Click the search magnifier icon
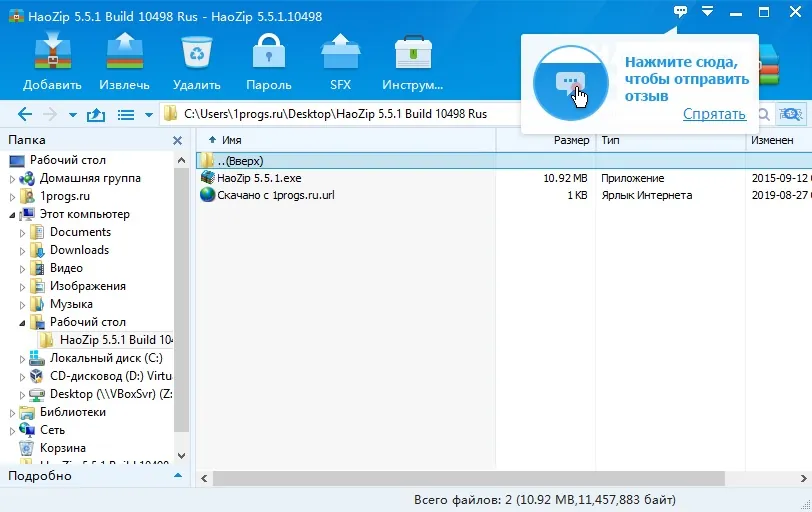This screenshot has width=812, height=512. (x=764, y=114)
